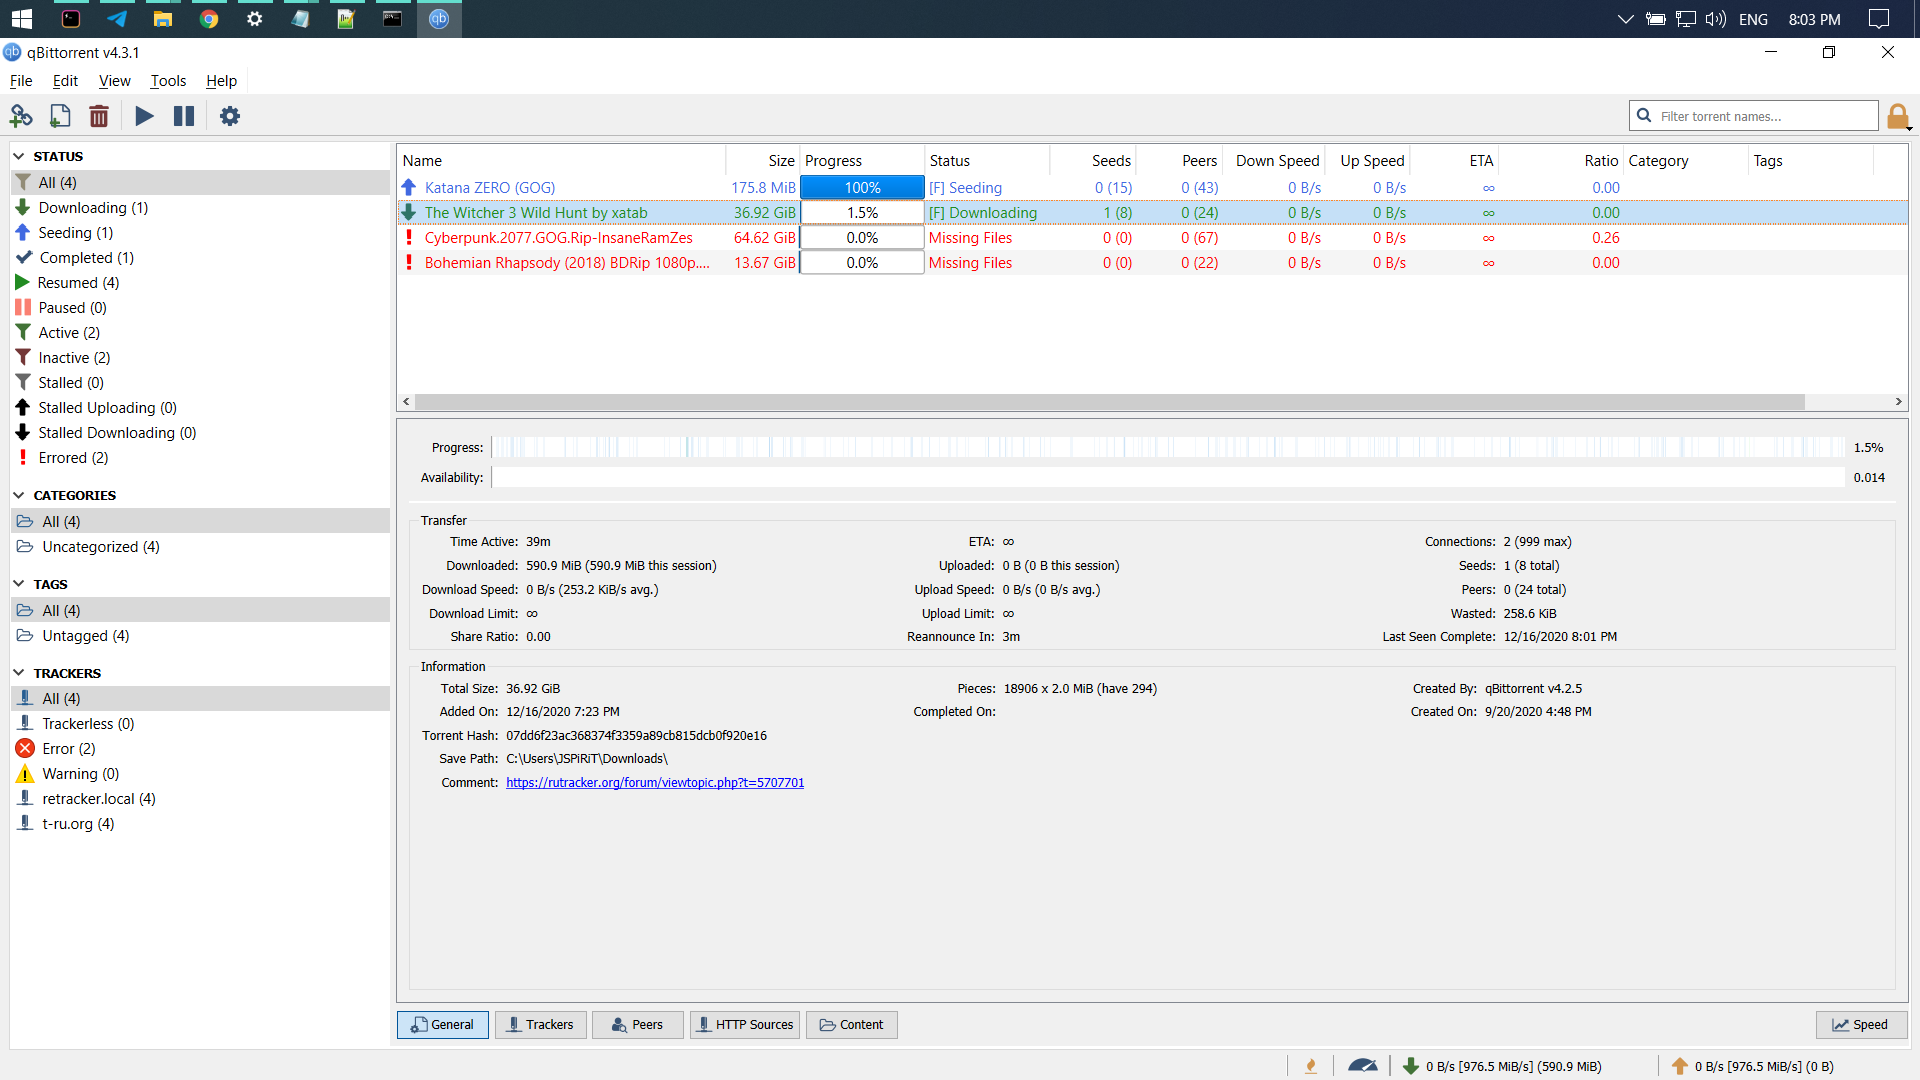Switch to the Trackers tab
1920x1080 pixels.
(540, 1024)
